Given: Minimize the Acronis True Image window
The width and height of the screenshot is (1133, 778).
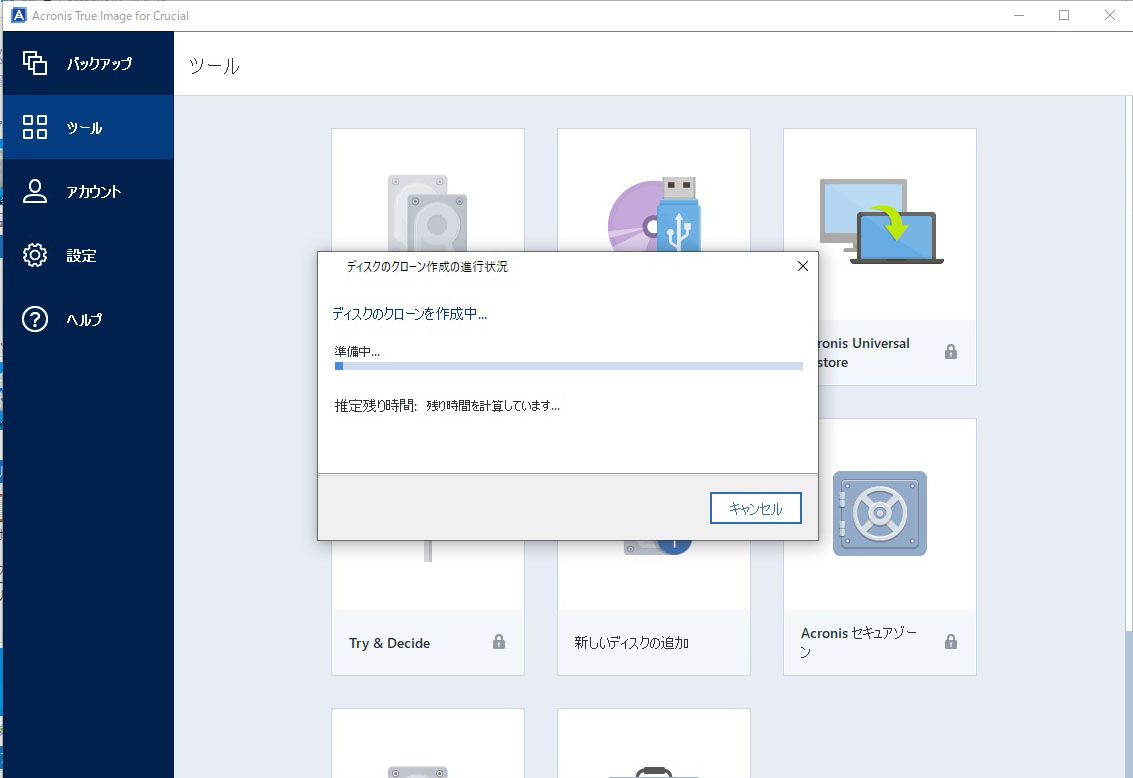Looking at the screenshot, I should pos(1019,15).
